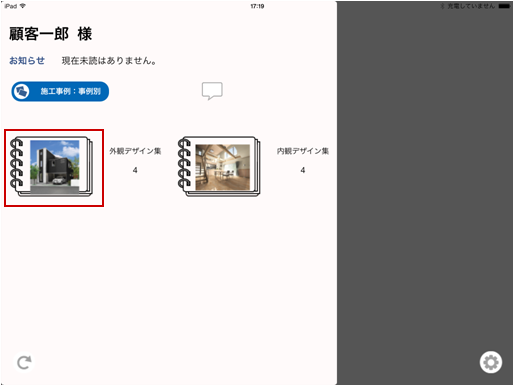Image resolution: width=514 pixels, height=386 pixels.
Task: Tap the Wi-Fi icon in status bar
Action: pyautogui.click(x=23, y=6)
